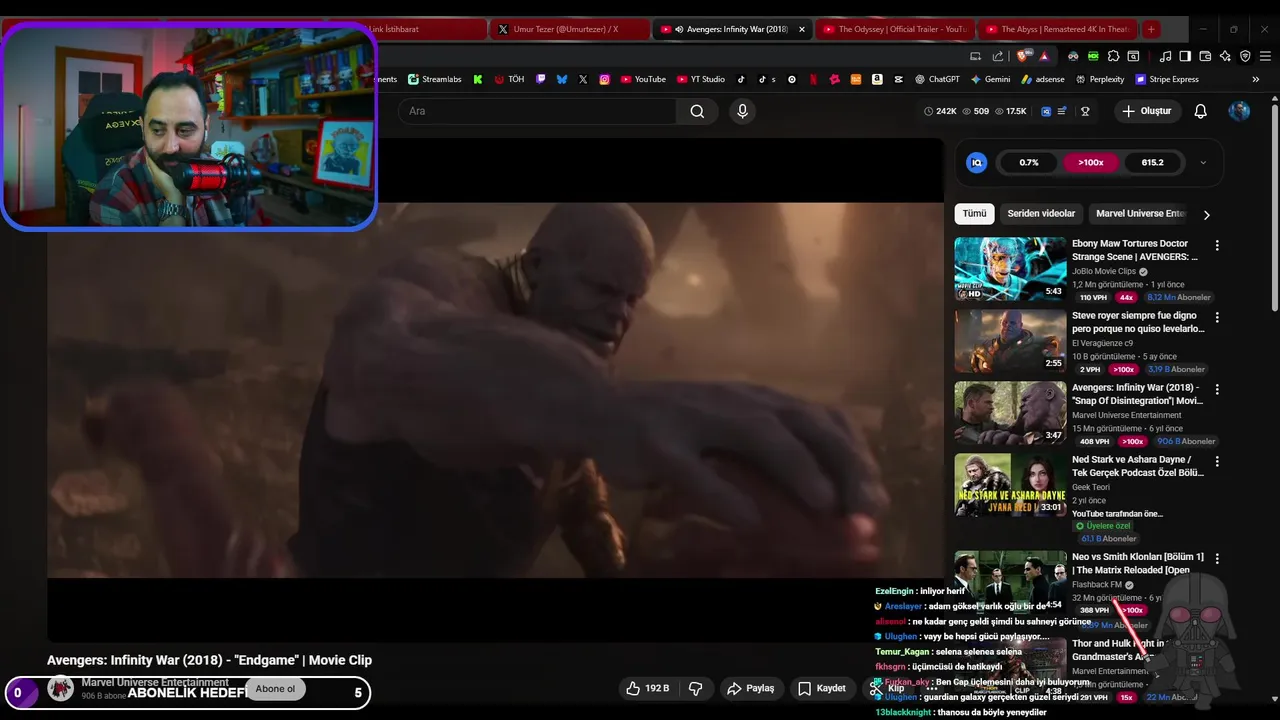This screenshot has height=720, width=1280.
Task: Open options for Snap Of Disintegration video
Action: (1217, 389)
